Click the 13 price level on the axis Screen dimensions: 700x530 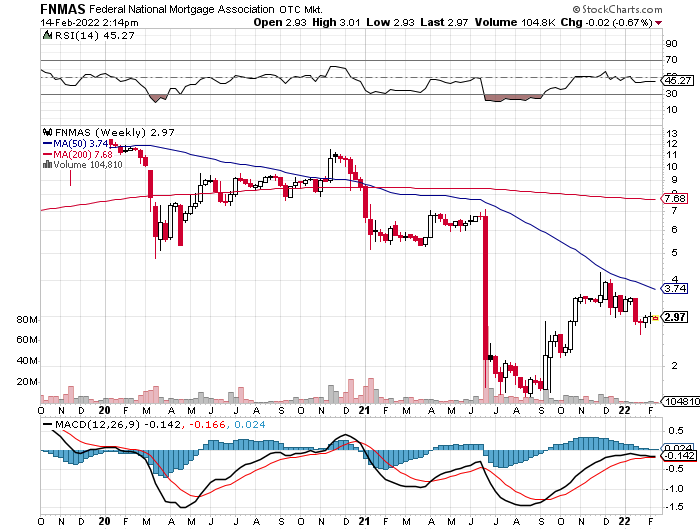[671, 134]
